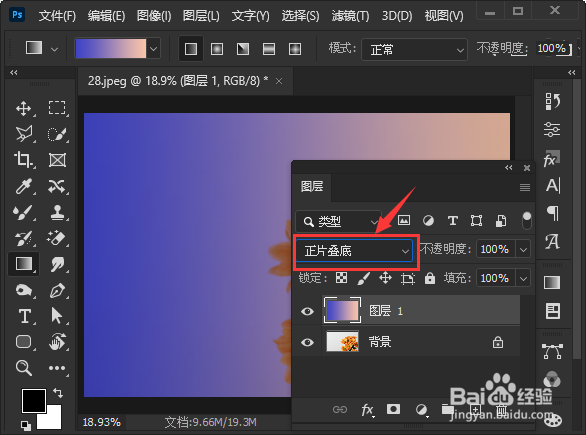The image size is (586, 435).
Task: Open the 模式 正常 dropdown
Action: click(x=414, y=49)
